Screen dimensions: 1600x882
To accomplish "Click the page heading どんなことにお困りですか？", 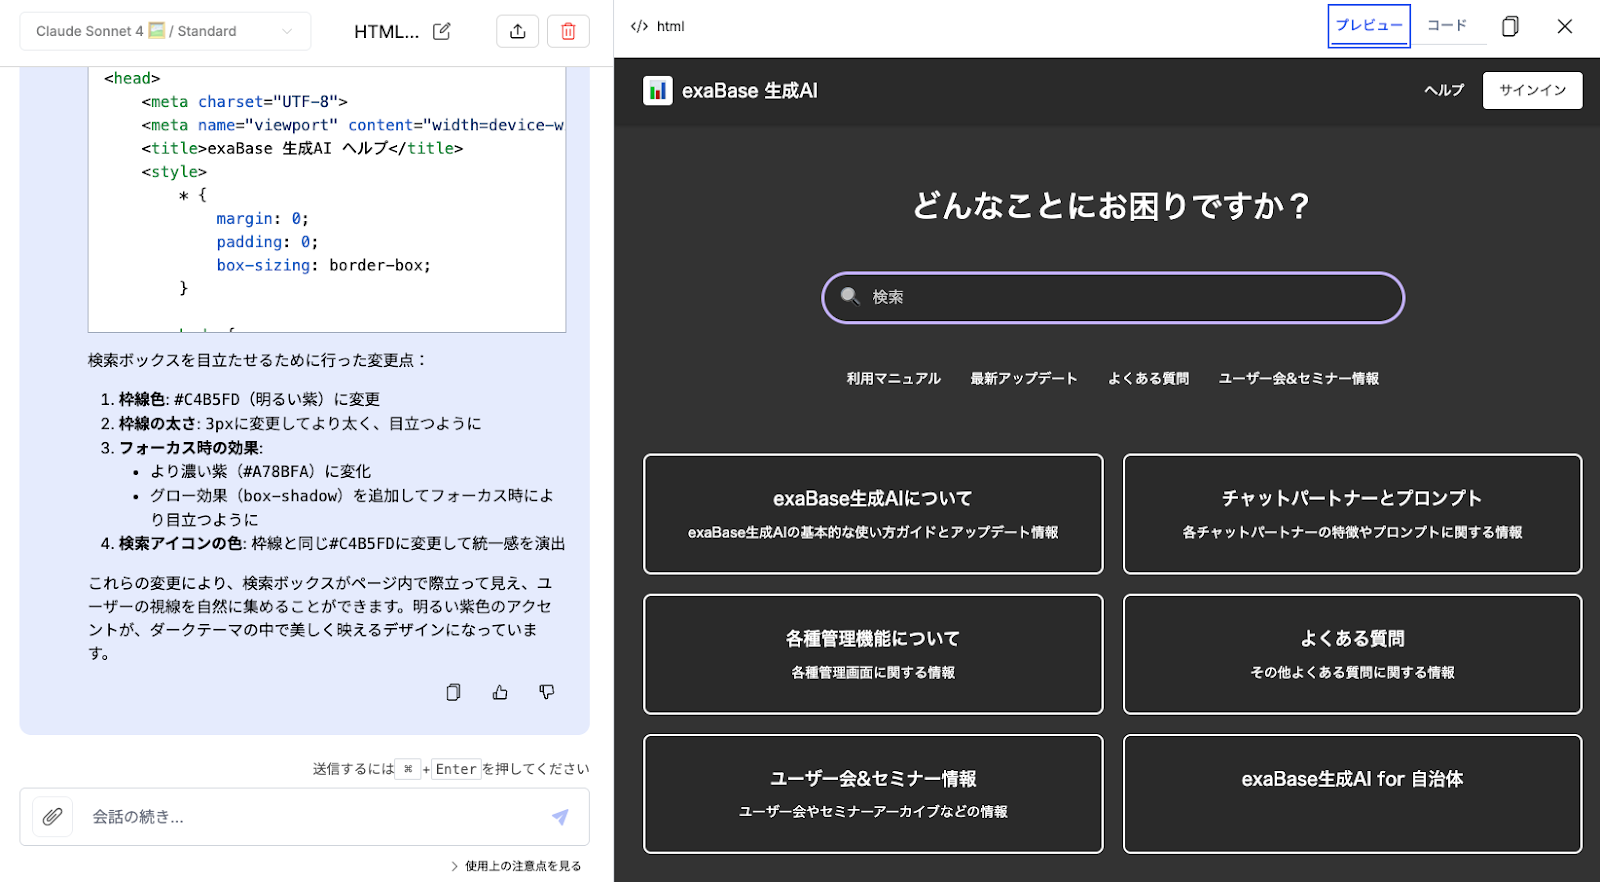I will (1112, 206).
